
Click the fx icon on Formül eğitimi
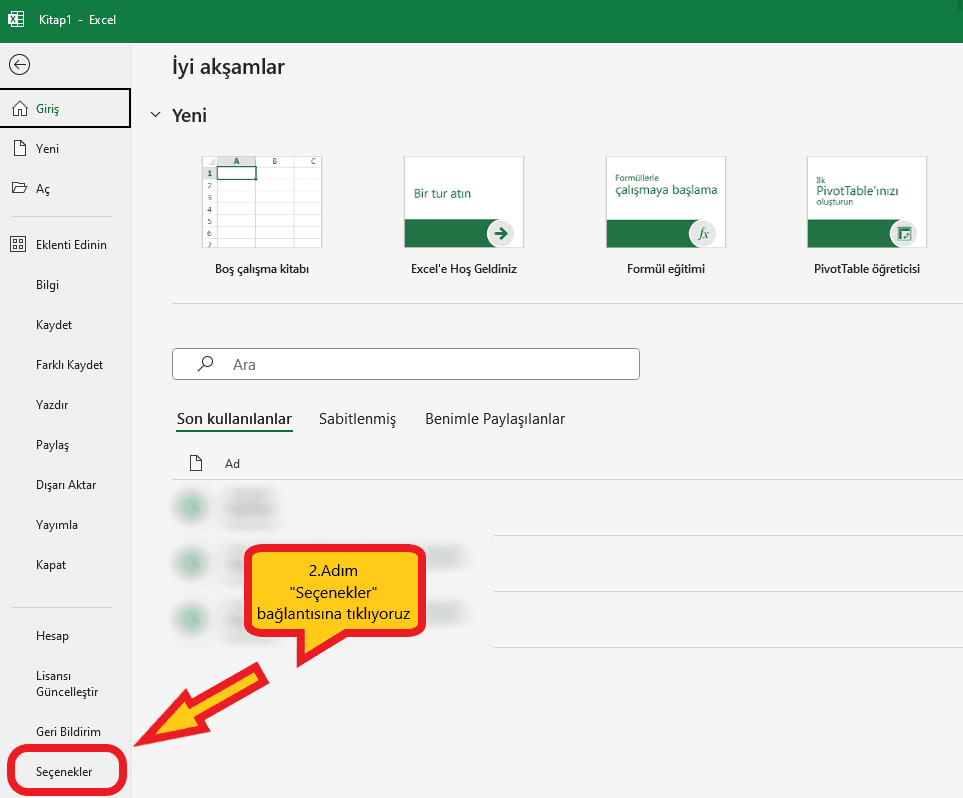coord(703,233)
